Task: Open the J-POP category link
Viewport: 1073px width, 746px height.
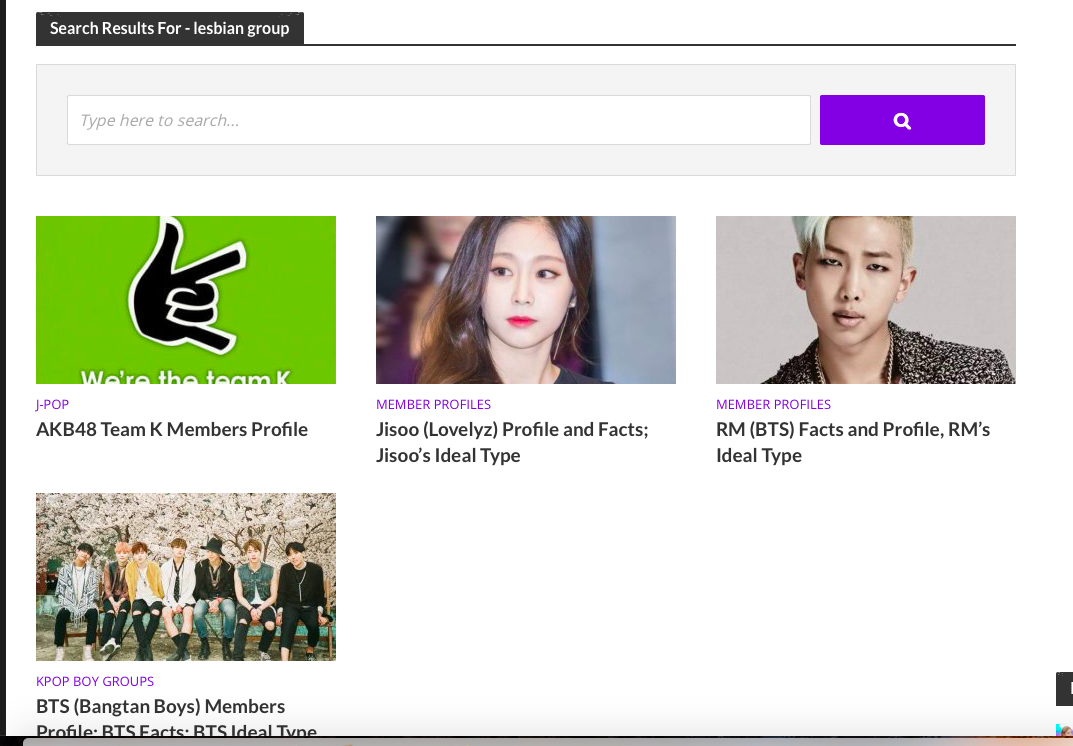Action: click(x=53, y=404)
